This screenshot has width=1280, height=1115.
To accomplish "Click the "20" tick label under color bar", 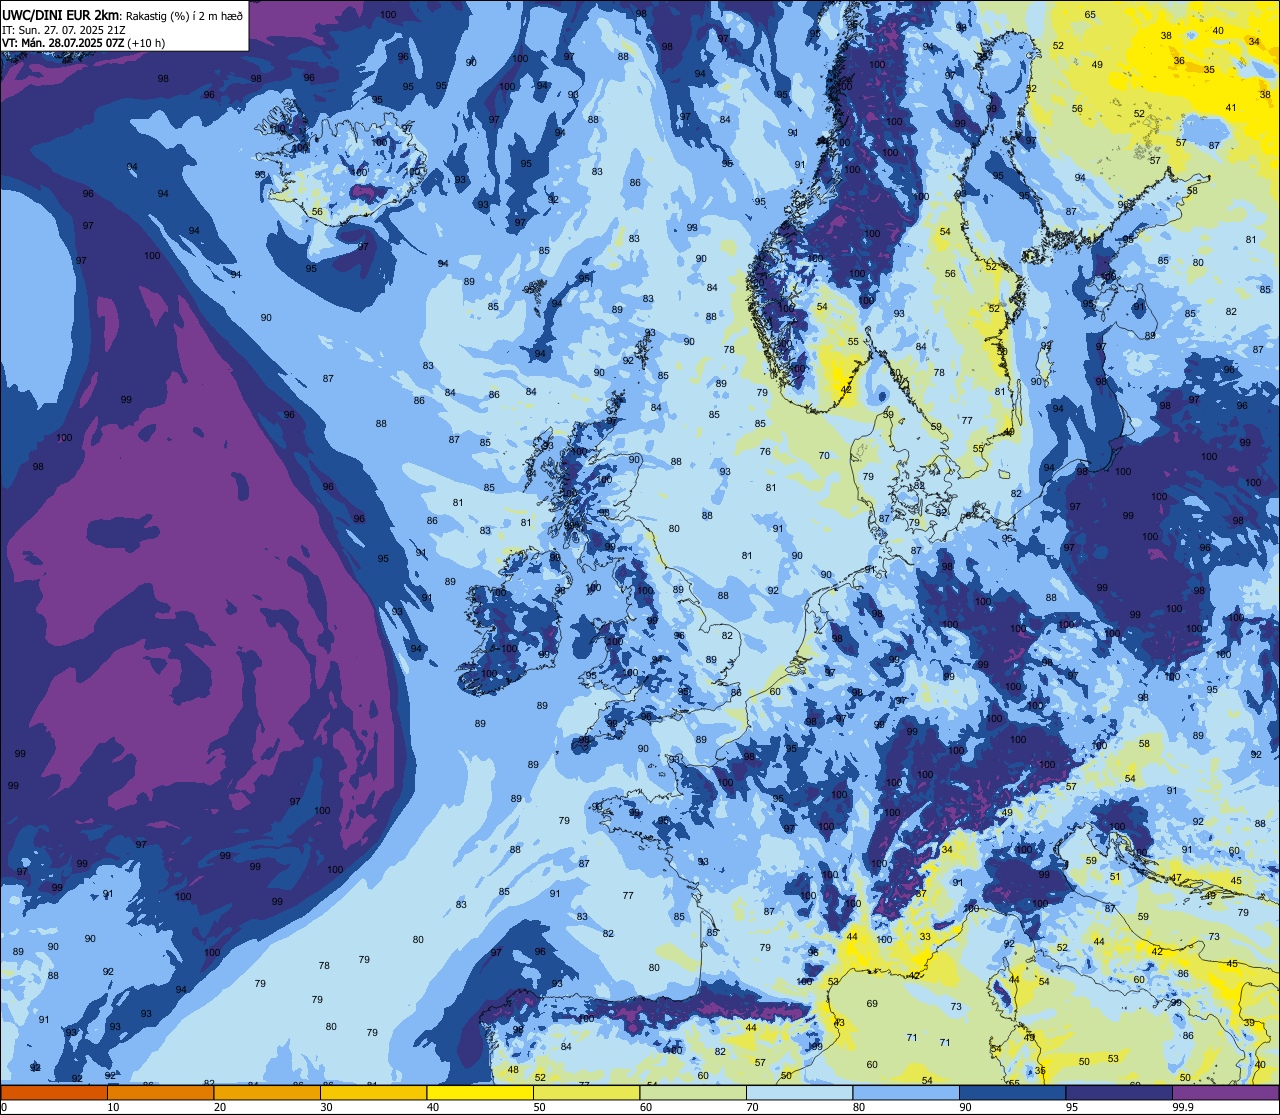I will [220, 1107].
